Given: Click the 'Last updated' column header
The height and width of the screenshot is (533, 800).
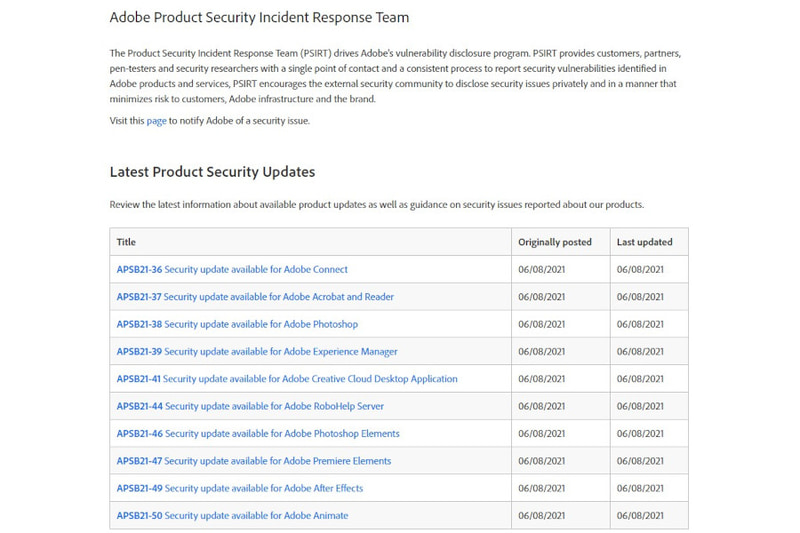Looking at the screenshot, I should tap(645, 242).
